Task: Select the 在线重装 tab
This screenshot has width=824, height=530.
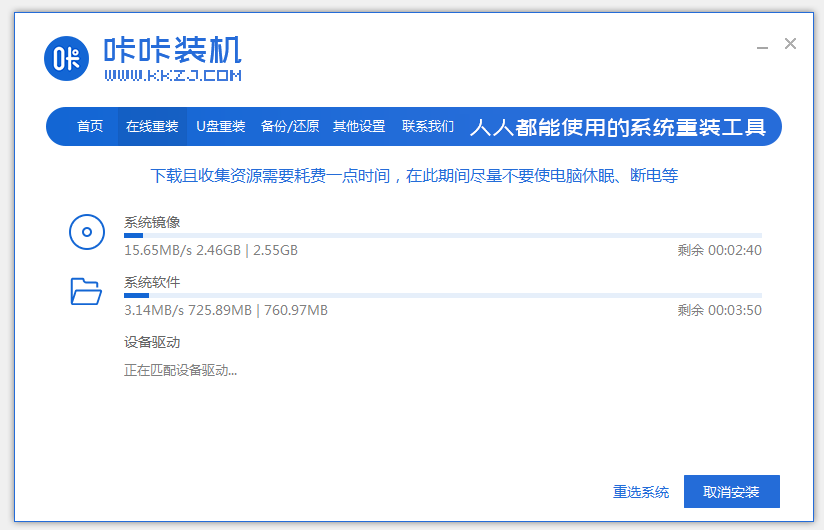Action: pyautogui.click(x=152, y=127)
